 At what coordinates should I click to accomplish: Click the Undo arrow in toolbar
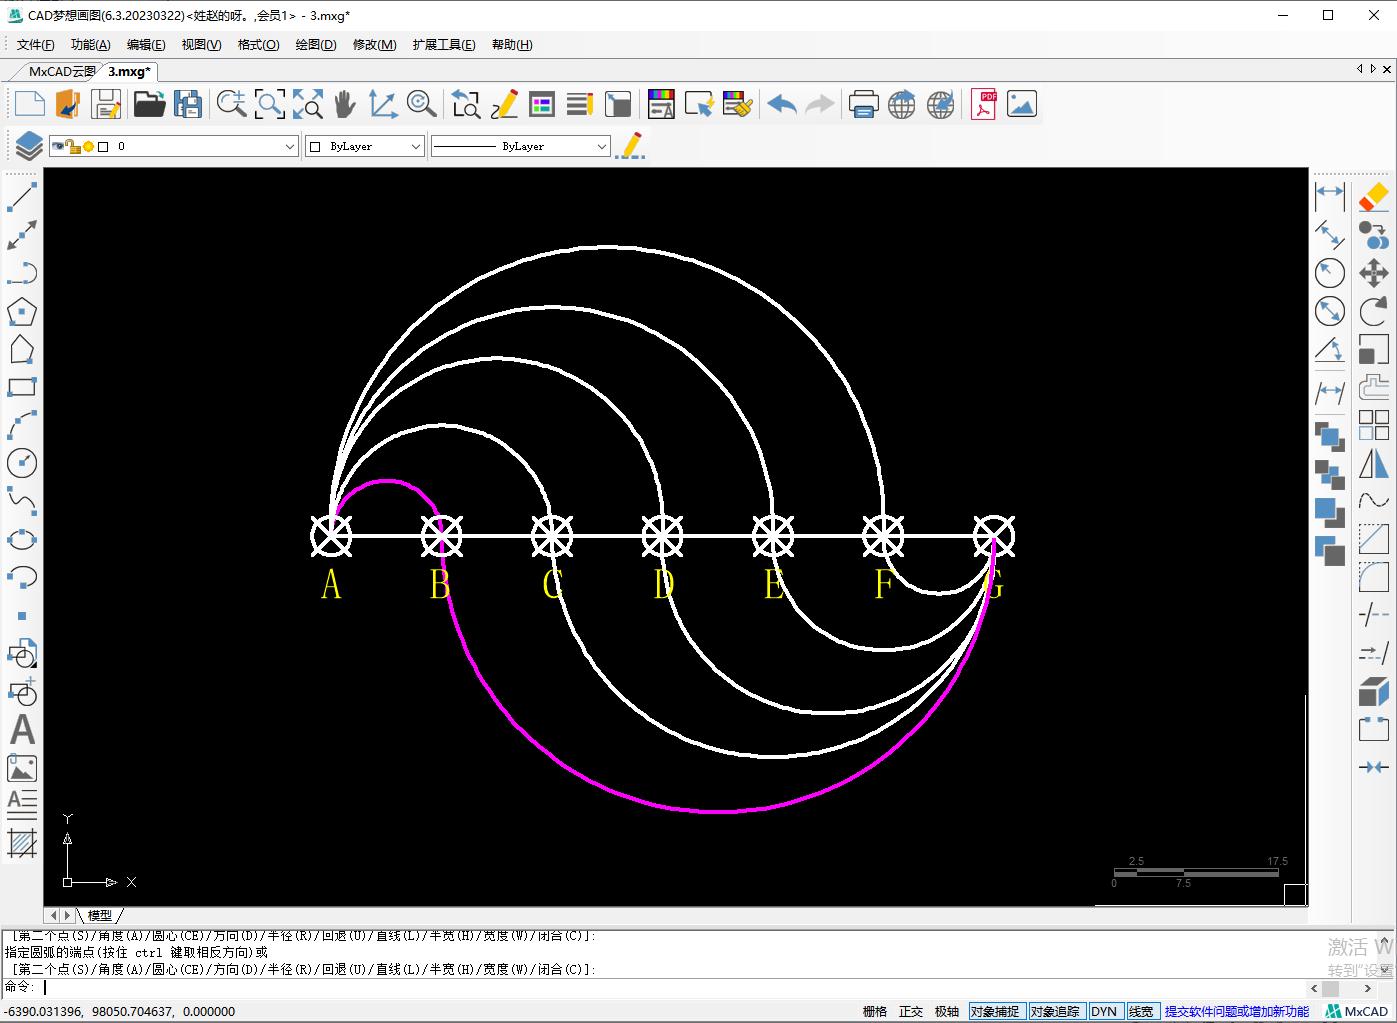782,105
